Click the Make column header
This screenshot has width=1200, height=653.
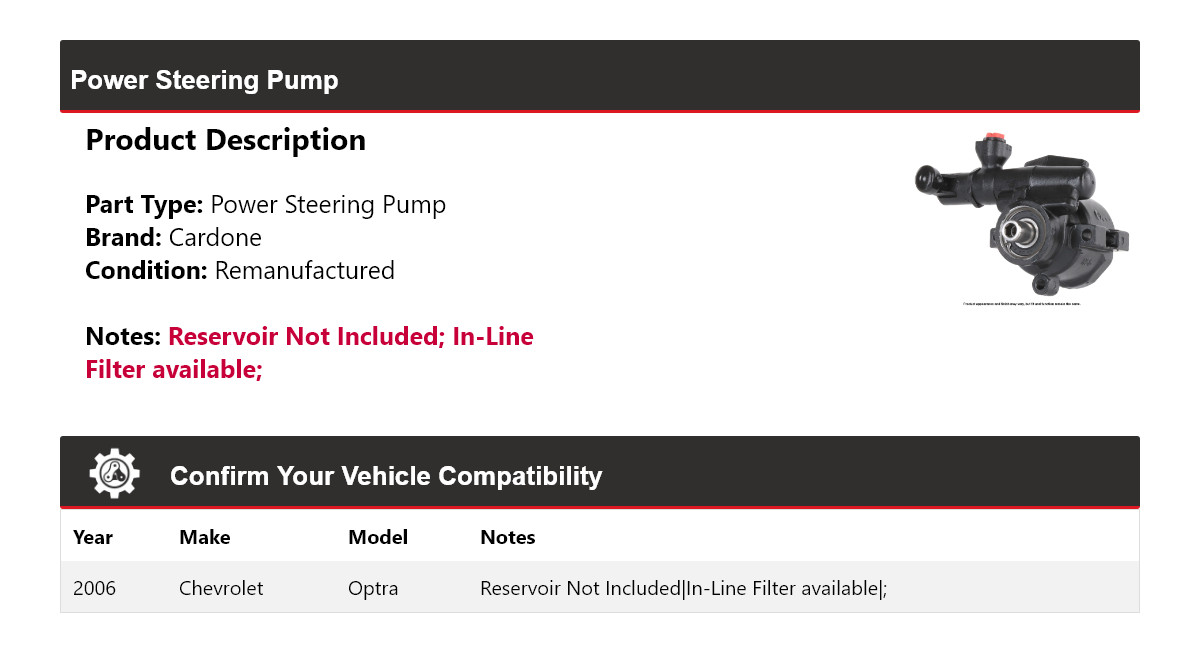[204, 537]
